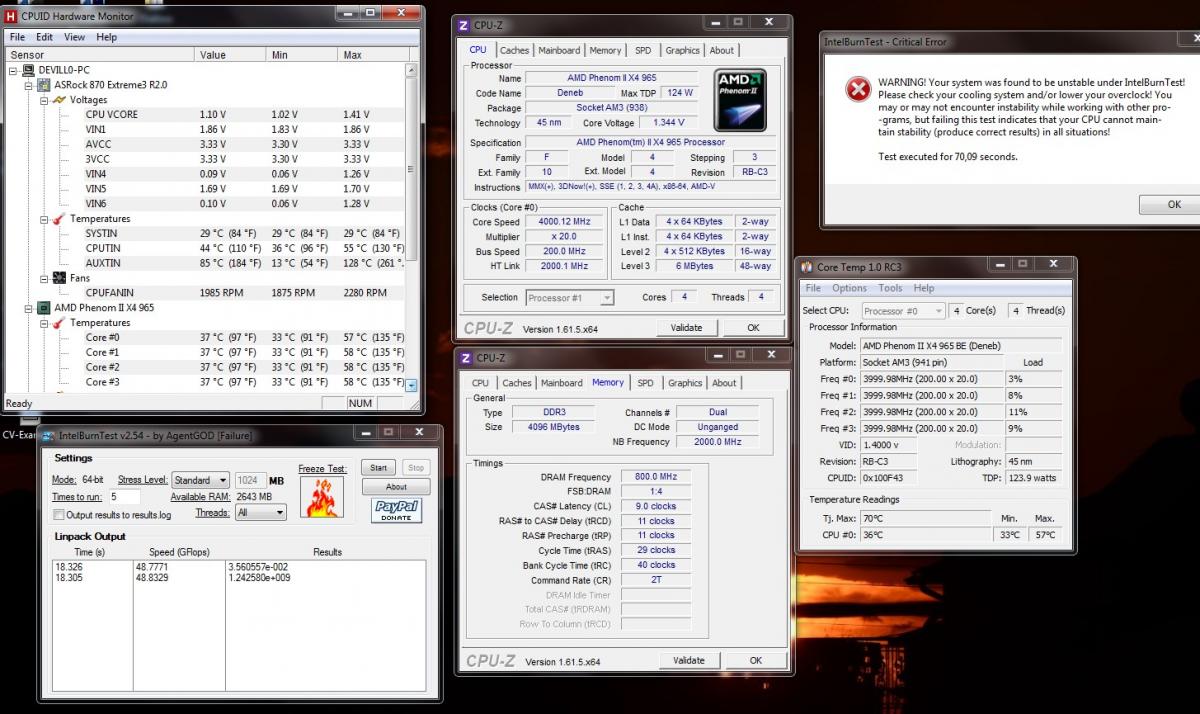The height and width of the screenshot is (714, 1200).
Task: Click the About button in IntelBurnTest
Action: pyautogui.click(x=396, y=487)
